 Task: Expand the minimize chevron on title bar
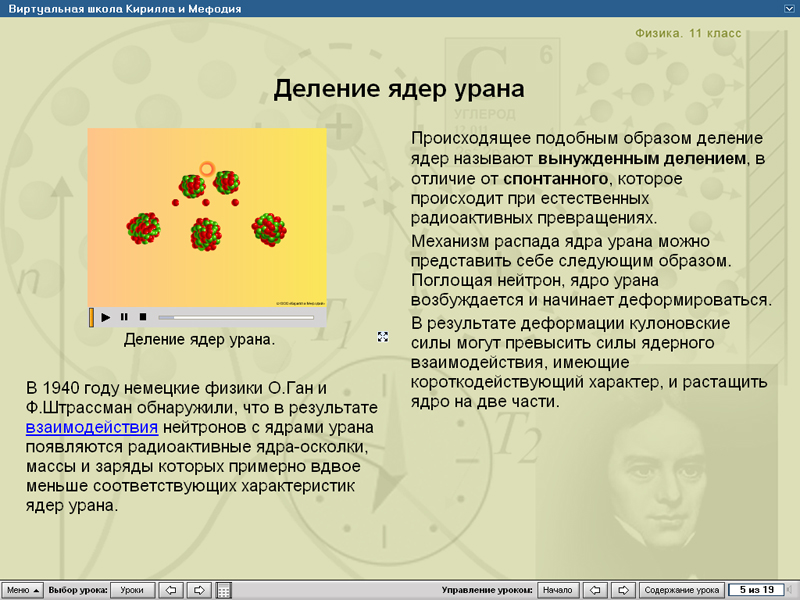tap(788, 7)
